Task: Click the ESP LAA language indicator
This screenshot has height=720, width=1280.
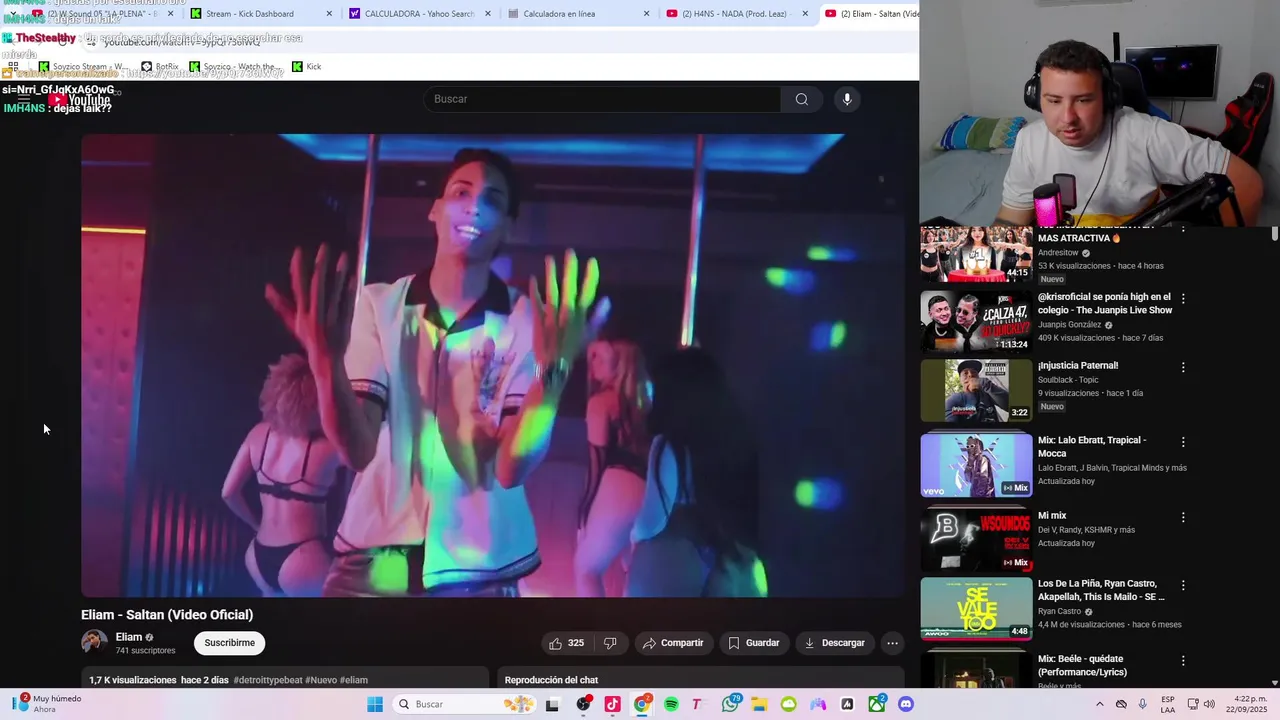Action: (1168, 704)
